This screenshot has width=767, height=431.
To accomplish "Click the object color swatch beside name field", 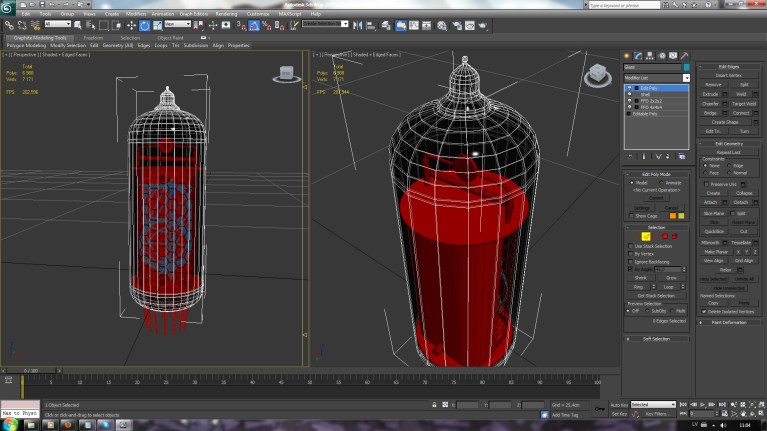I will 686,67.
